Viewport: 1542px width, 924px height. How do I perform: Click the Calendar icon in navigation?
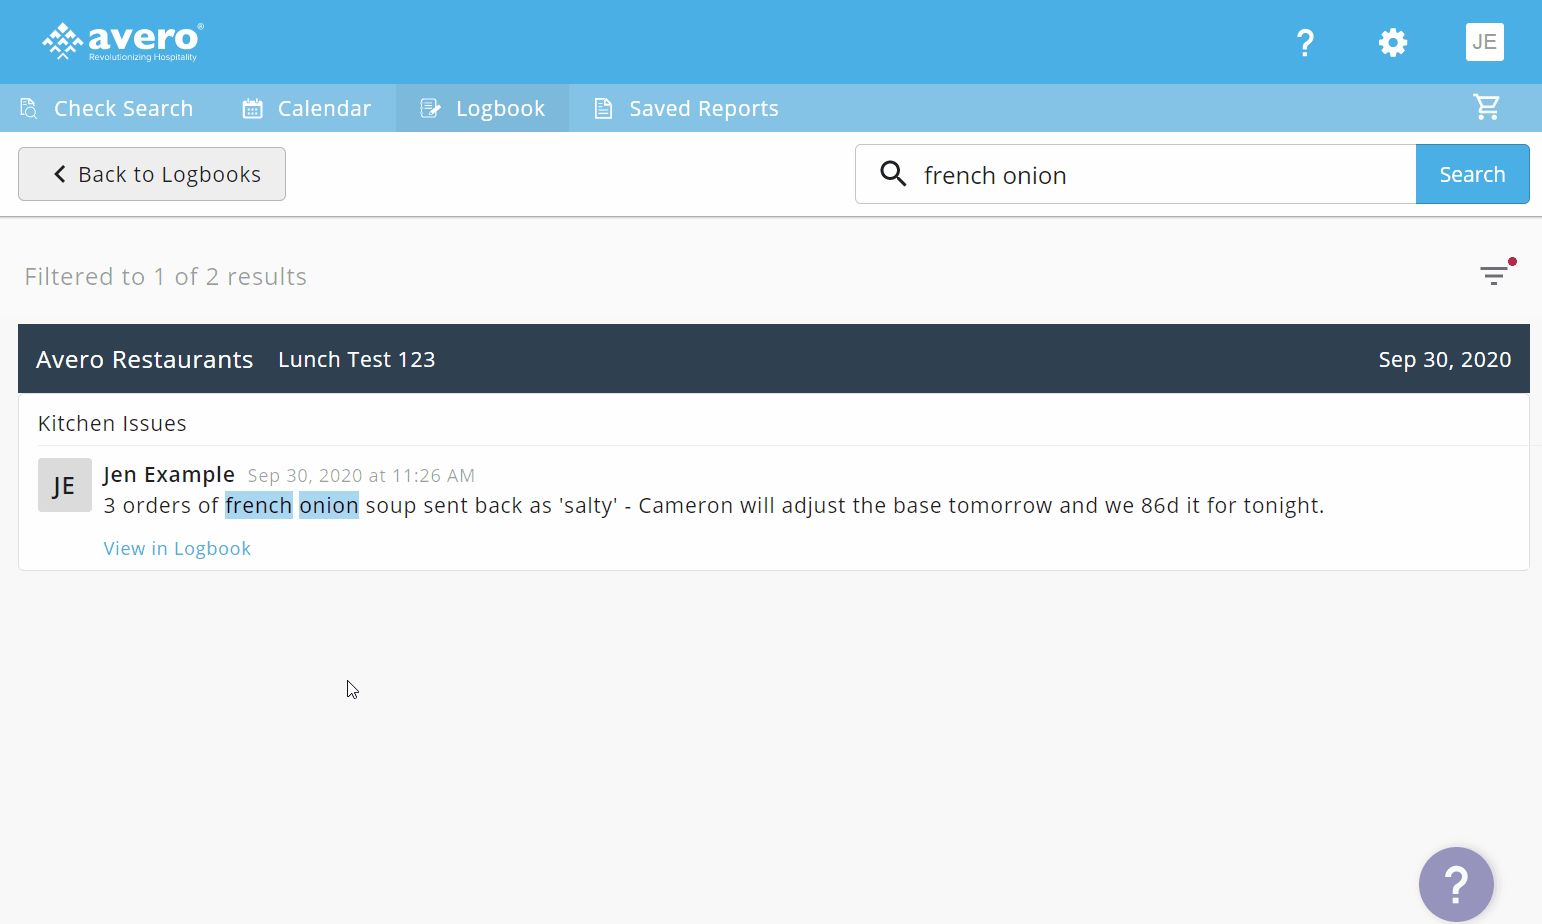(x=252, y=108)
